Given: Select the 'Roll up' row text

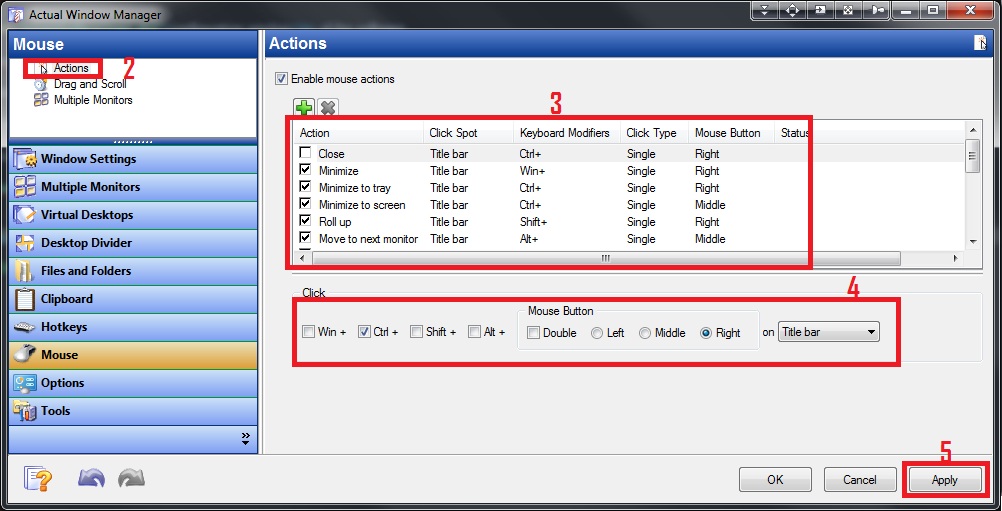Looking at the screenshot, I should [335, 222].
